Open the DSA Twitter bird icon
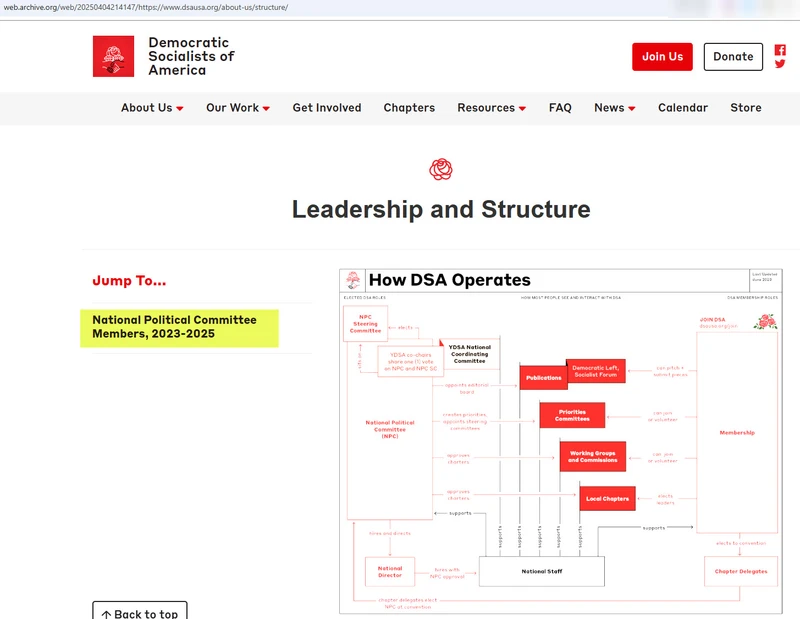Screen dimensions: 800x619 (780, 64)
